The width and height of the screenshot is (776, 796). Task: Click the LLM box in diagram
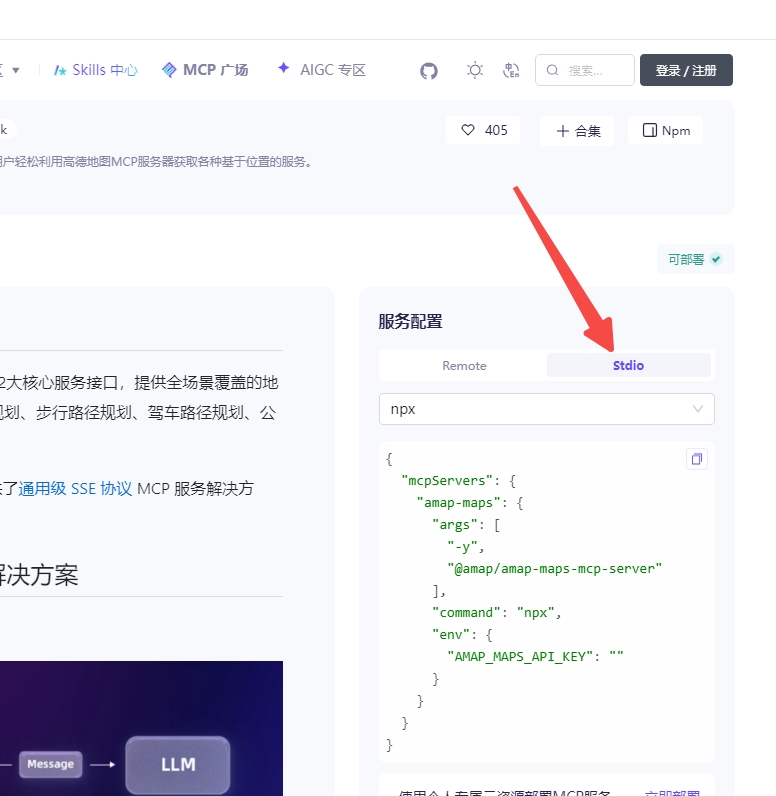point(178,765)
